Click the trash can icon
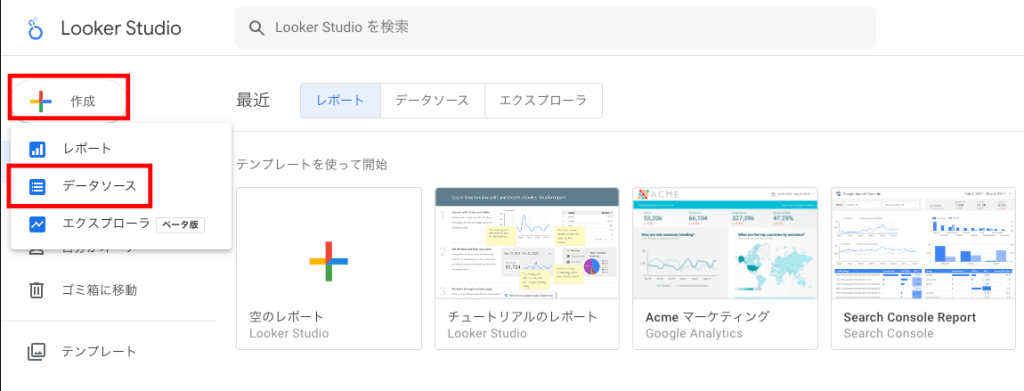The image size is (1024, 391). (36, 290)
